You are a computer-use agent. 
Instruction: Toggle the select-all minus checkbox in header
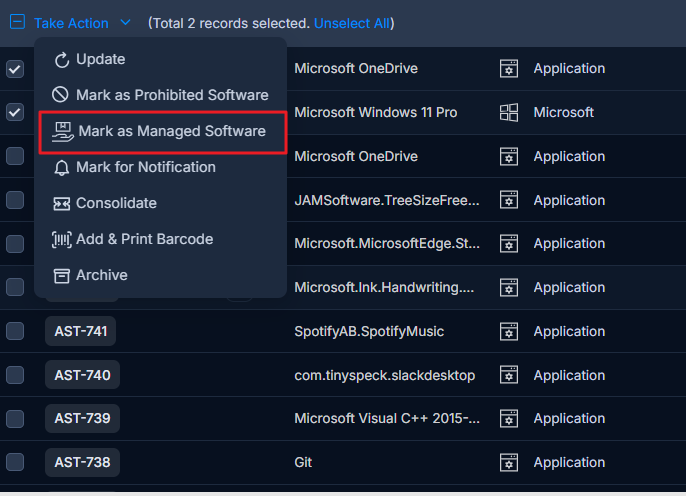(17, 22)
